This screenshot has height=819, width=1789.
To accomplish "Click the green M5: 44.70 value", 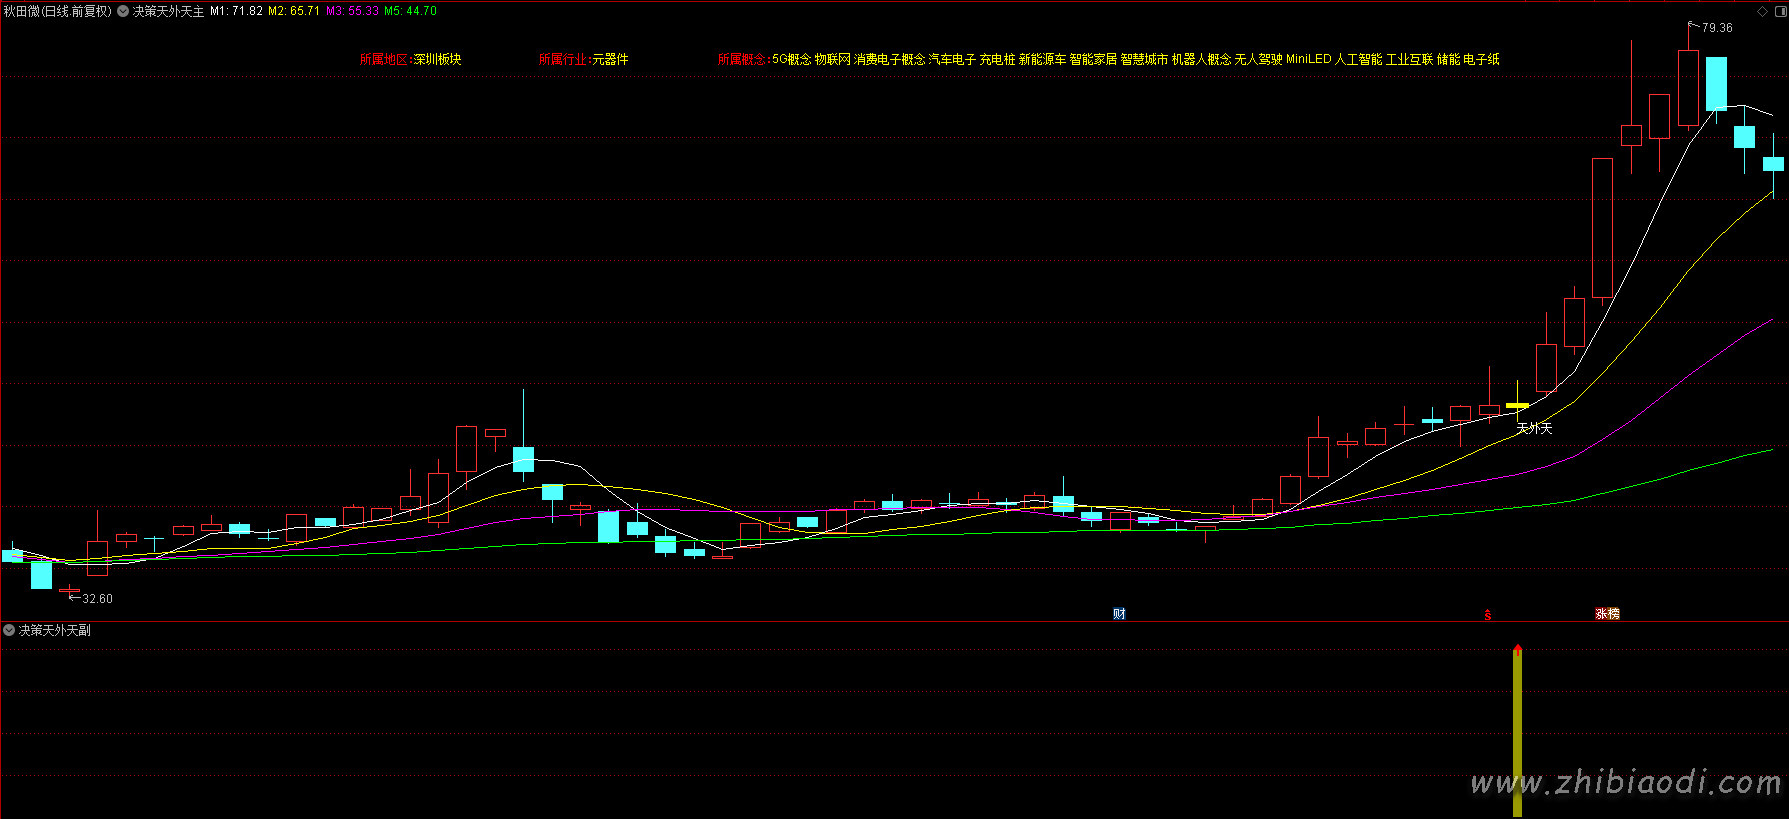I will 410,11.
